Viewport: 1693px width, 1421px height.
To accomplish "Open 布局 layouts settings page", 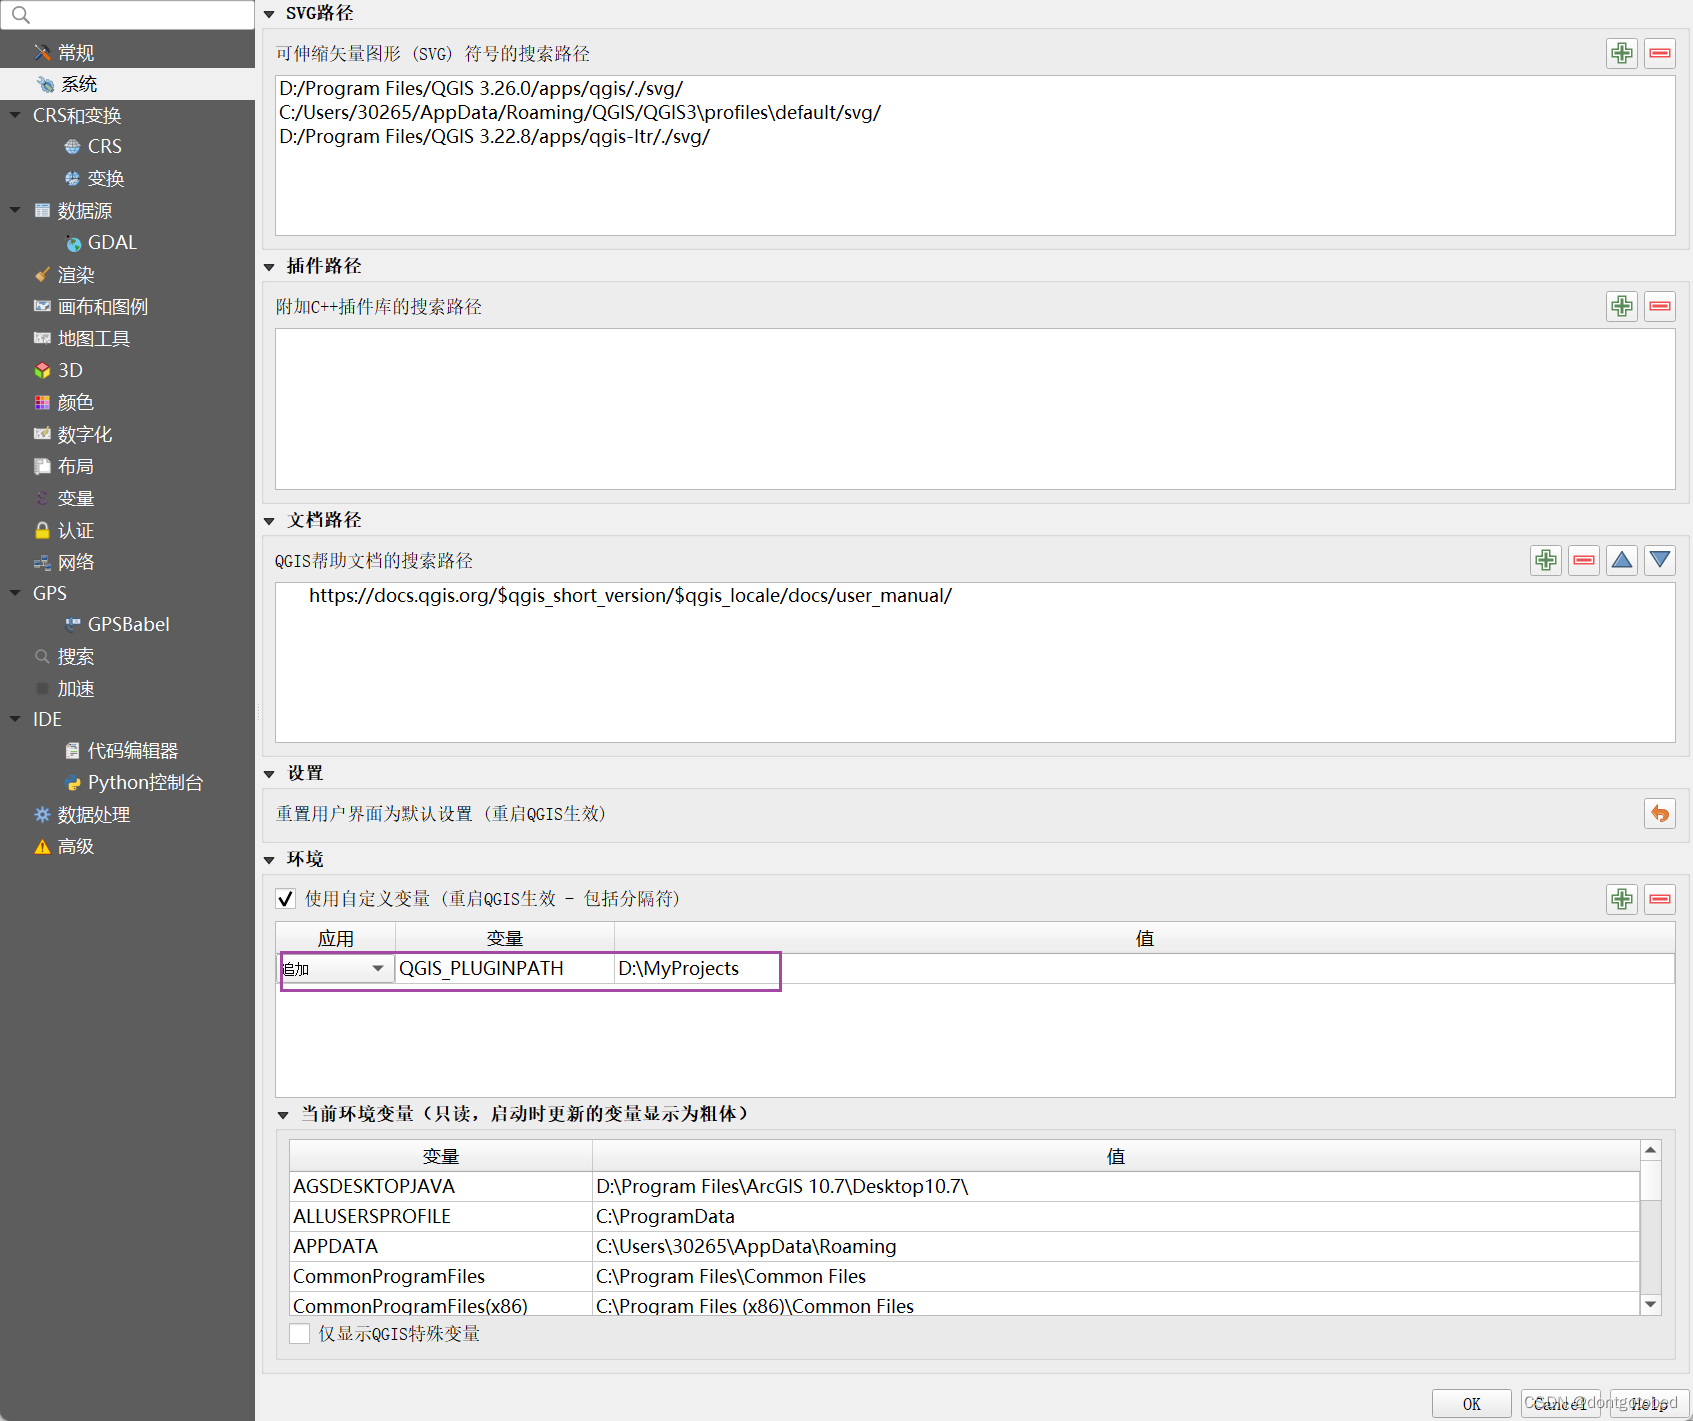I will click(x=76, y=466).
